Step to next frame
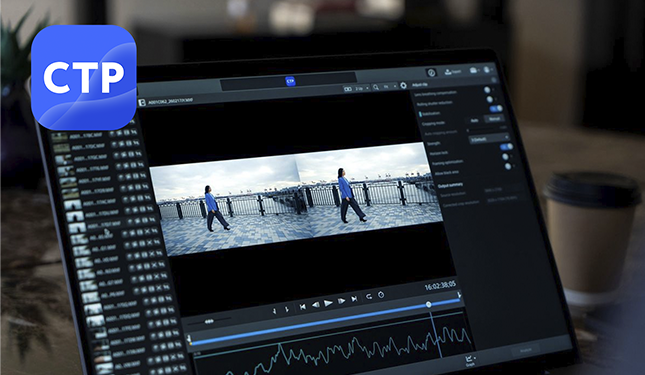The image size is (645, 375). (341, 301)
